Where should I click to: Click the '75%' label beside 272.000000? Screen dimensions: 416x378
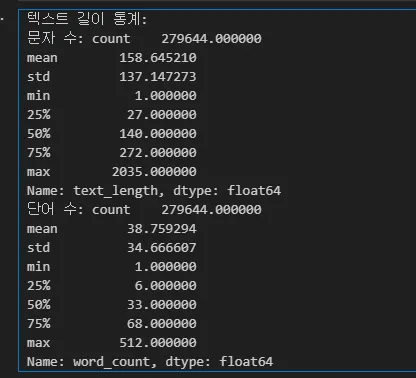coord(39,153)
